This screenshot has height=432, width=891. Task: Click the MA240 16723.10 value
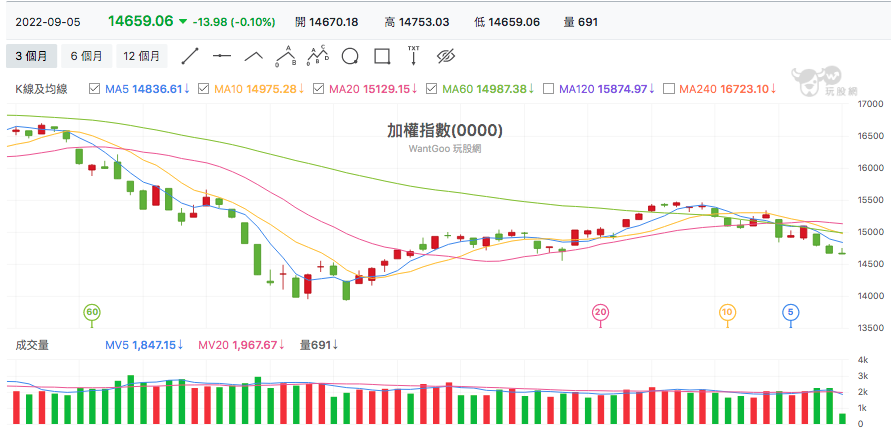pos(728,89)
